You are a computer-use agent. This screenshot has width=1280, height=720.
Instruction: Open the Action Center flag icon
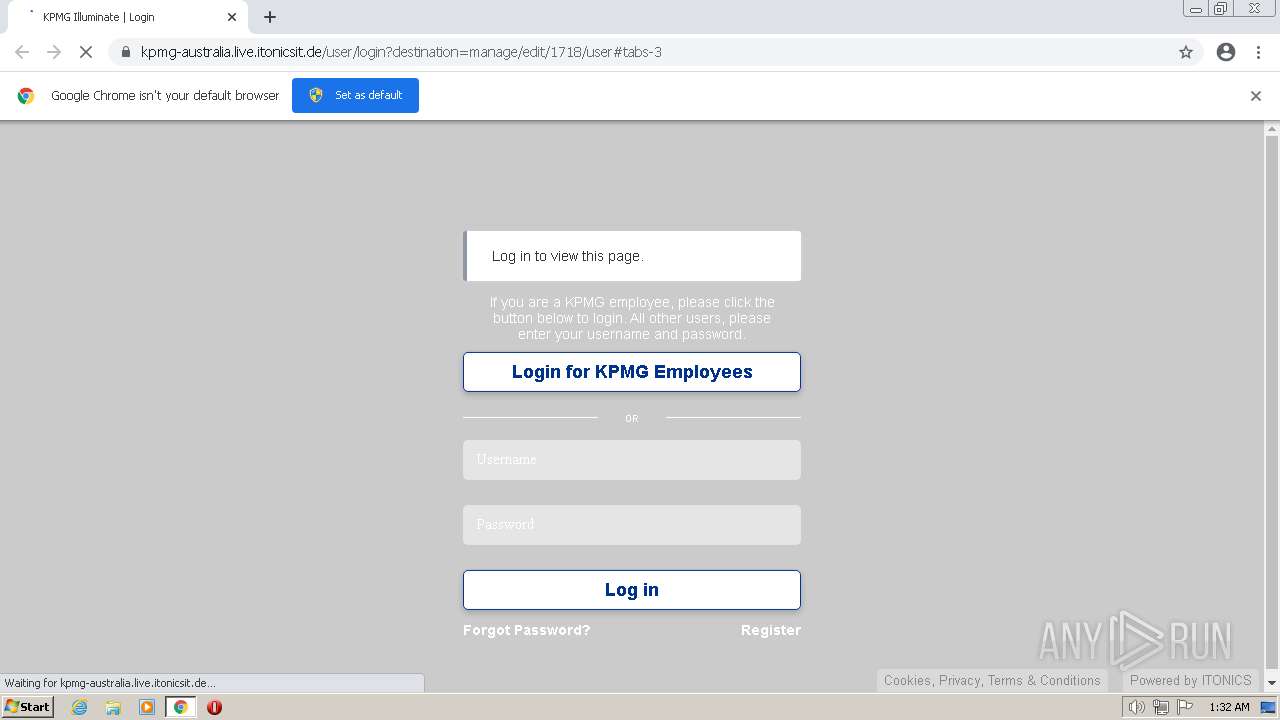tap(1185, 707)
